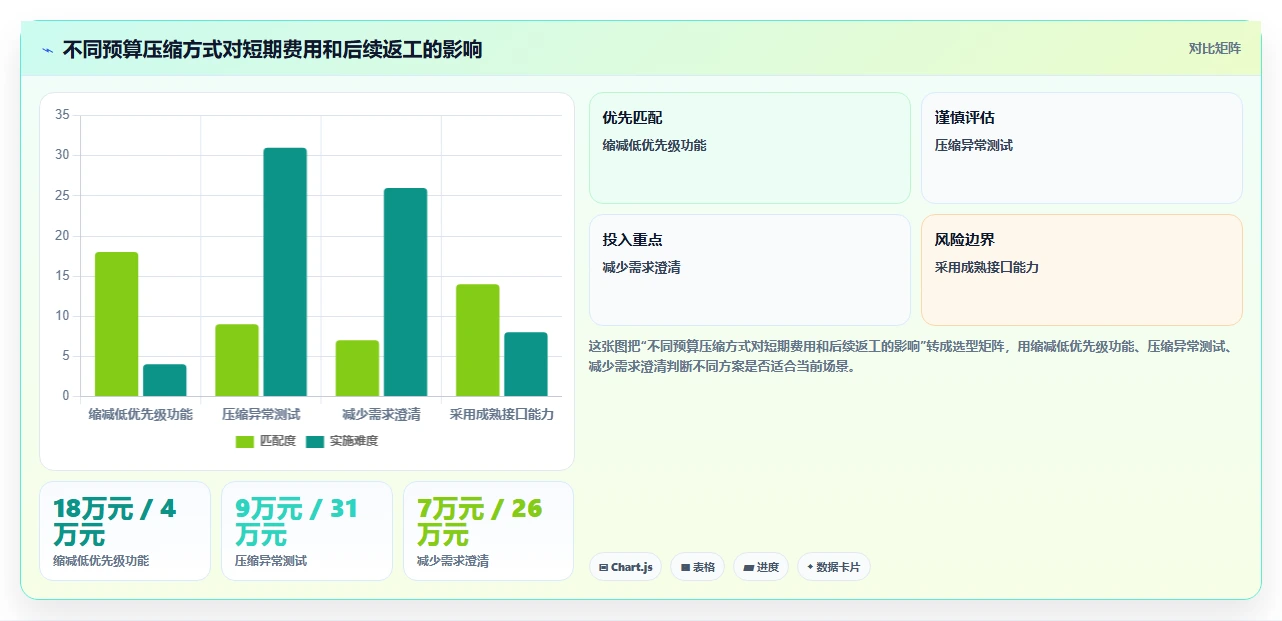Image resolution: width=1282 pixels, height=621 pixels.
Task: Click the diamond icon in 数据卡片 tag
Action: click(x=810, y=567)
